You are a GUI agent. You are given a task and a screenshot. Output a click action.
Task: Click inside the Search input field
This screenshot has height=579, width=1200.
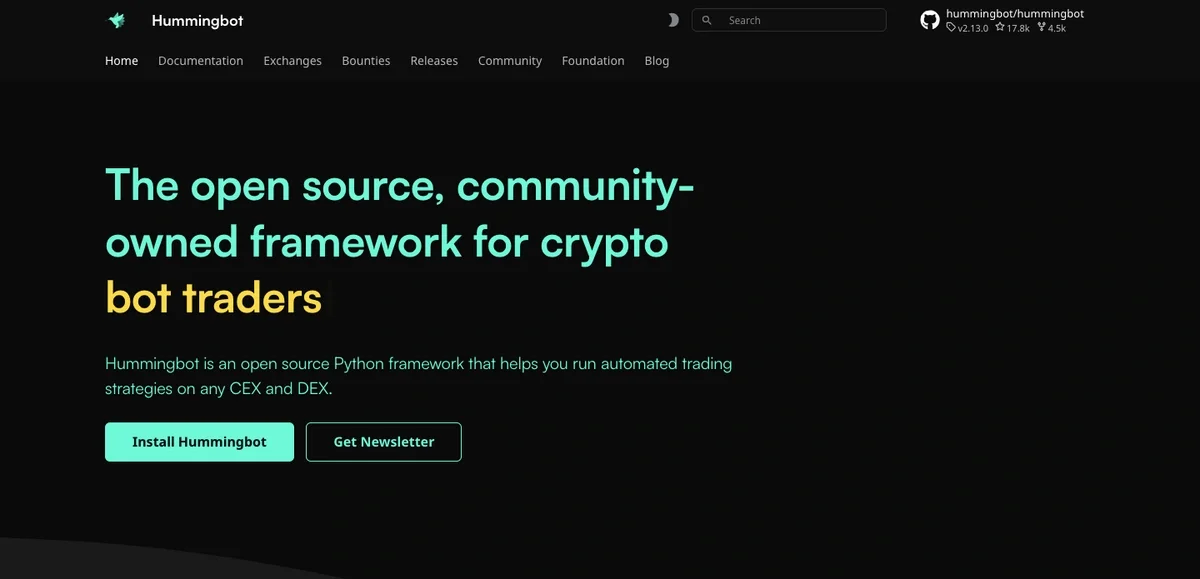pyautogui.click(x=790, y=19)
